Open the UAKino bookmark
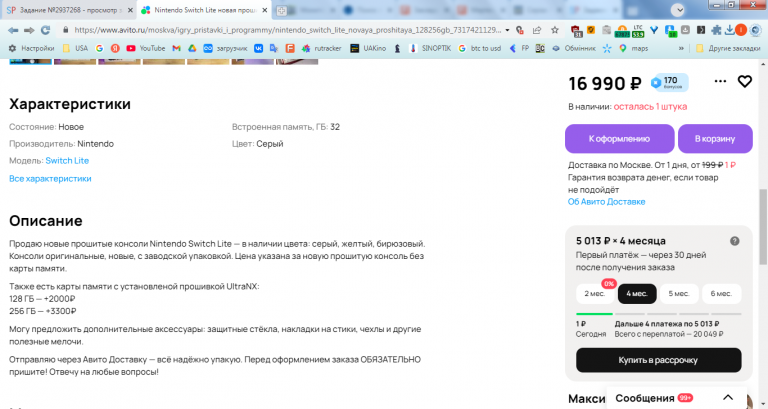The image size is (768, 409). (368, 48)
